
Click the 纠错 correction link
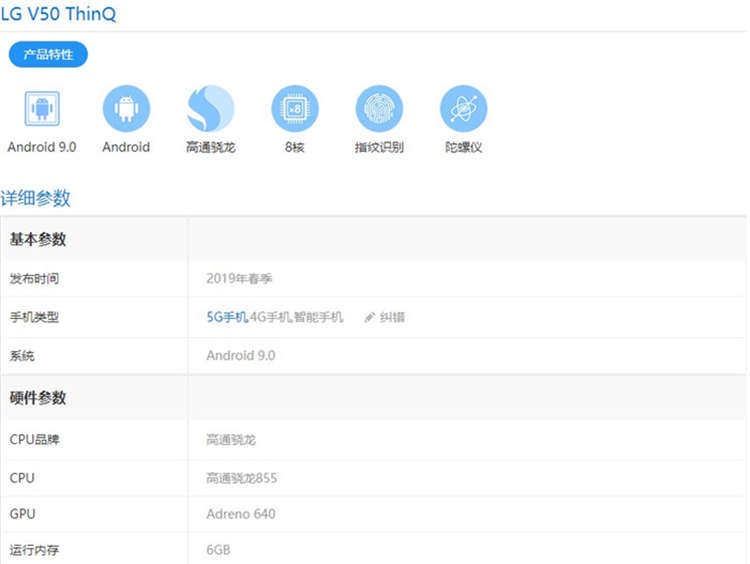point(392,317)
